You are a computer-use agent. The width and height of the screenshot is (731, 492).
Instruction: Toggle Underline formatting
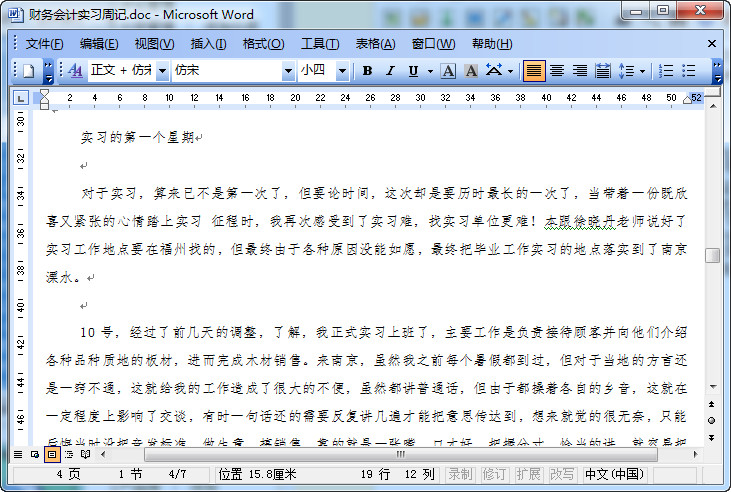413,71
